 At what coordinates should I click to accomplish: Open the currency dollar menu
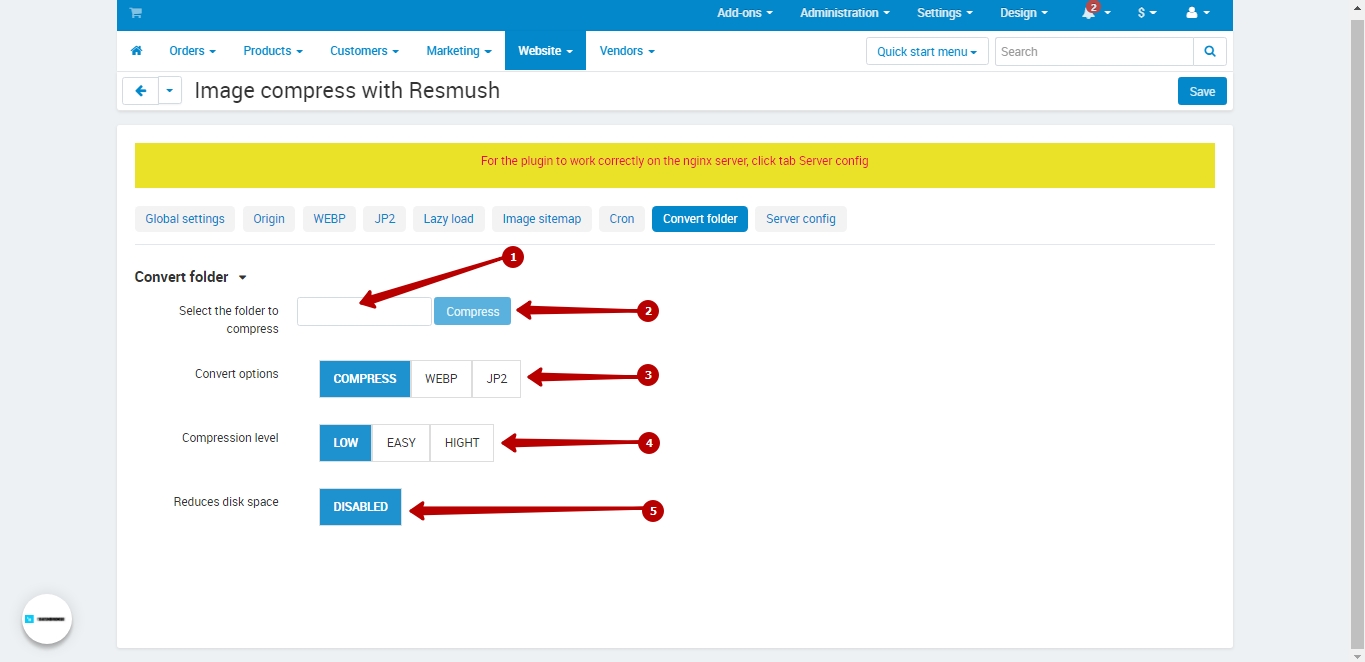point(1147,13)
